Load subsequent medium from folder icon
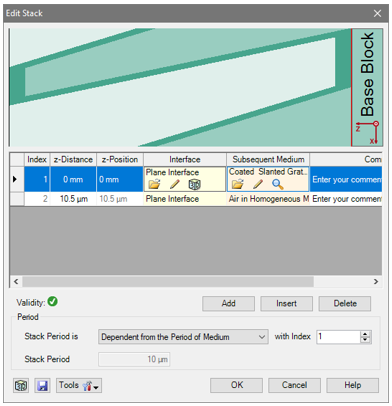The image size is (392, 406). pyautogui.click(x=237, y=184)
